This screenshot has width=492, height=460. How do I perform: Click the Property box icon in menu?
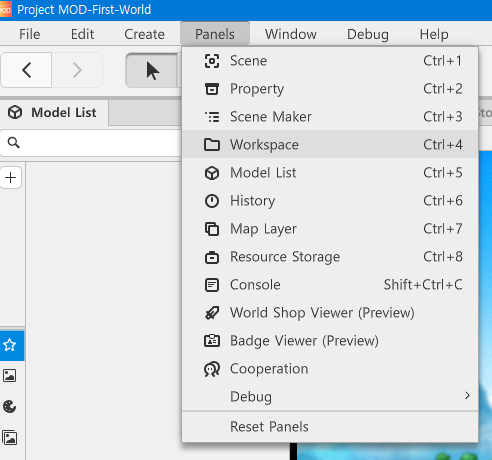point(212,89)
